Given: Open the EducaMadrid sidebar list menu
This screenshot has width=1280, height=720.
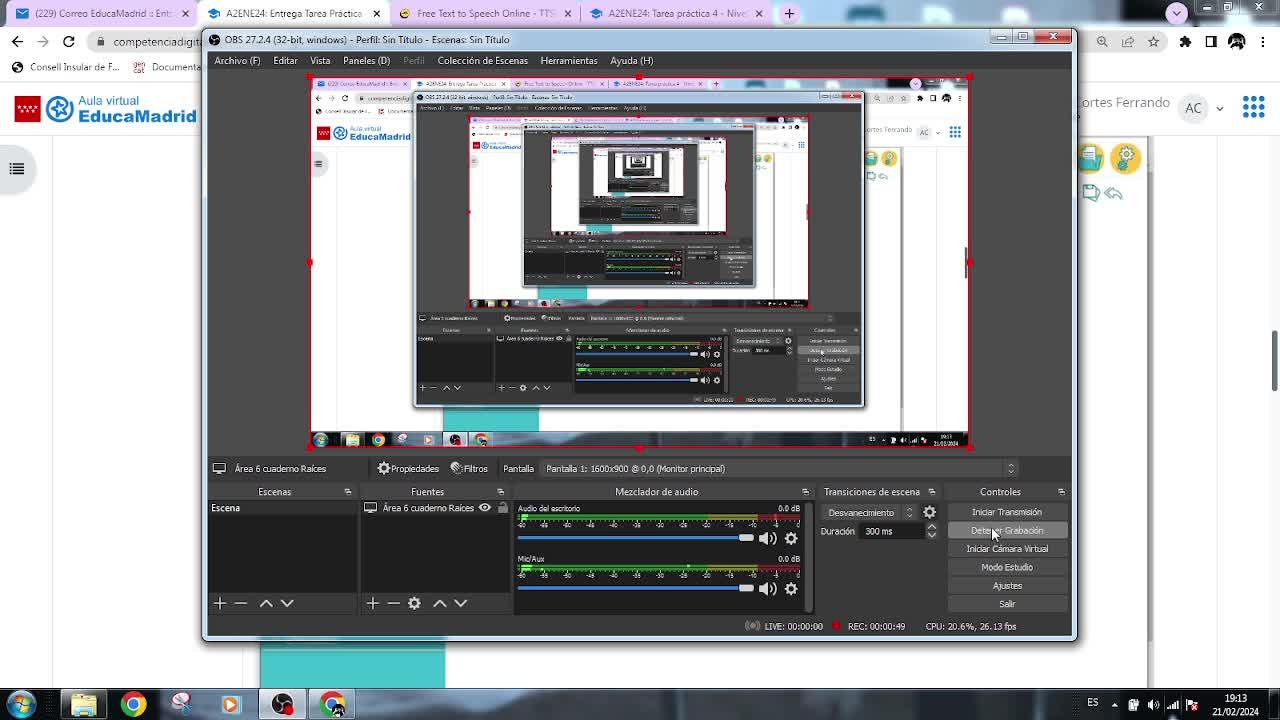Looking at the screenshot, I should coord(17,169).
